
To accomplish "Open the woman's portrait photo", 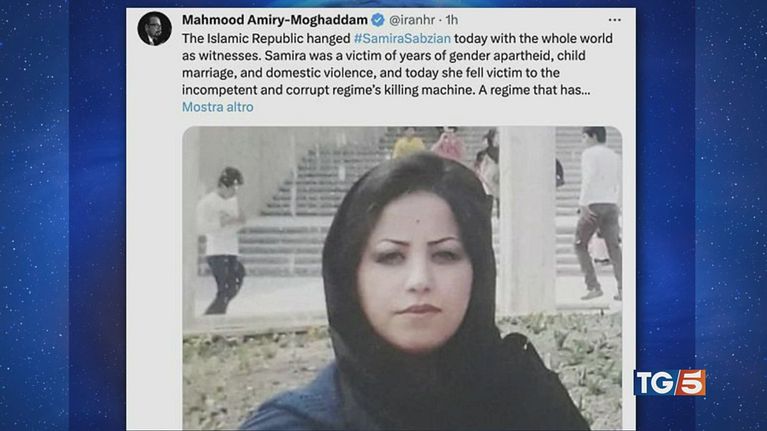I will 402,278.
